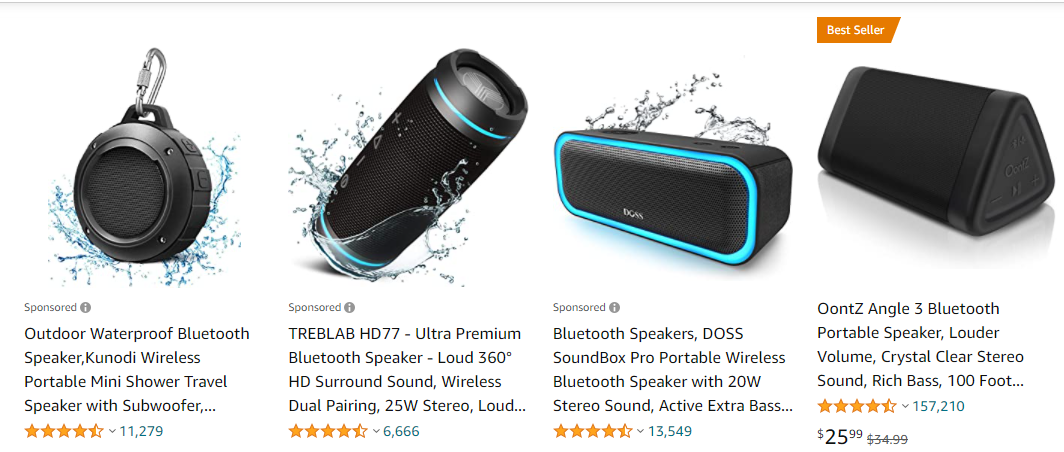Open the TREBLAB HD77 Ultra Premium title link
The image size is (1064, 452).
(x=407, y=370)
